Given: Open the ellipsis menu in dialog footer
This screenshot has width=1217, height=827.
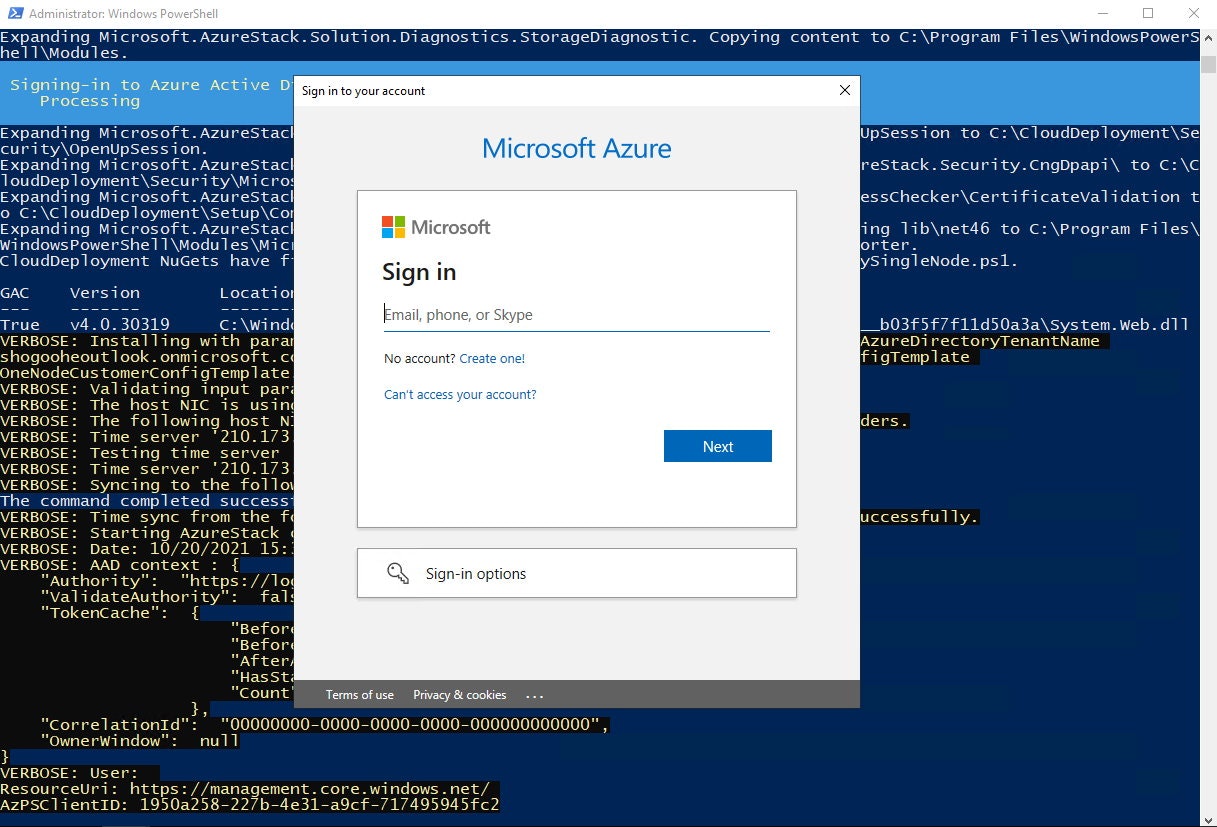Looking at the screenshot, I should pos(534,695).
